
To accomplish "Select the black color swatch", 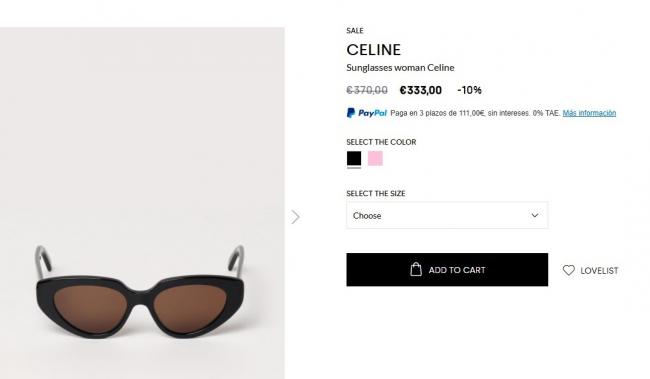I will pos(354,158).
